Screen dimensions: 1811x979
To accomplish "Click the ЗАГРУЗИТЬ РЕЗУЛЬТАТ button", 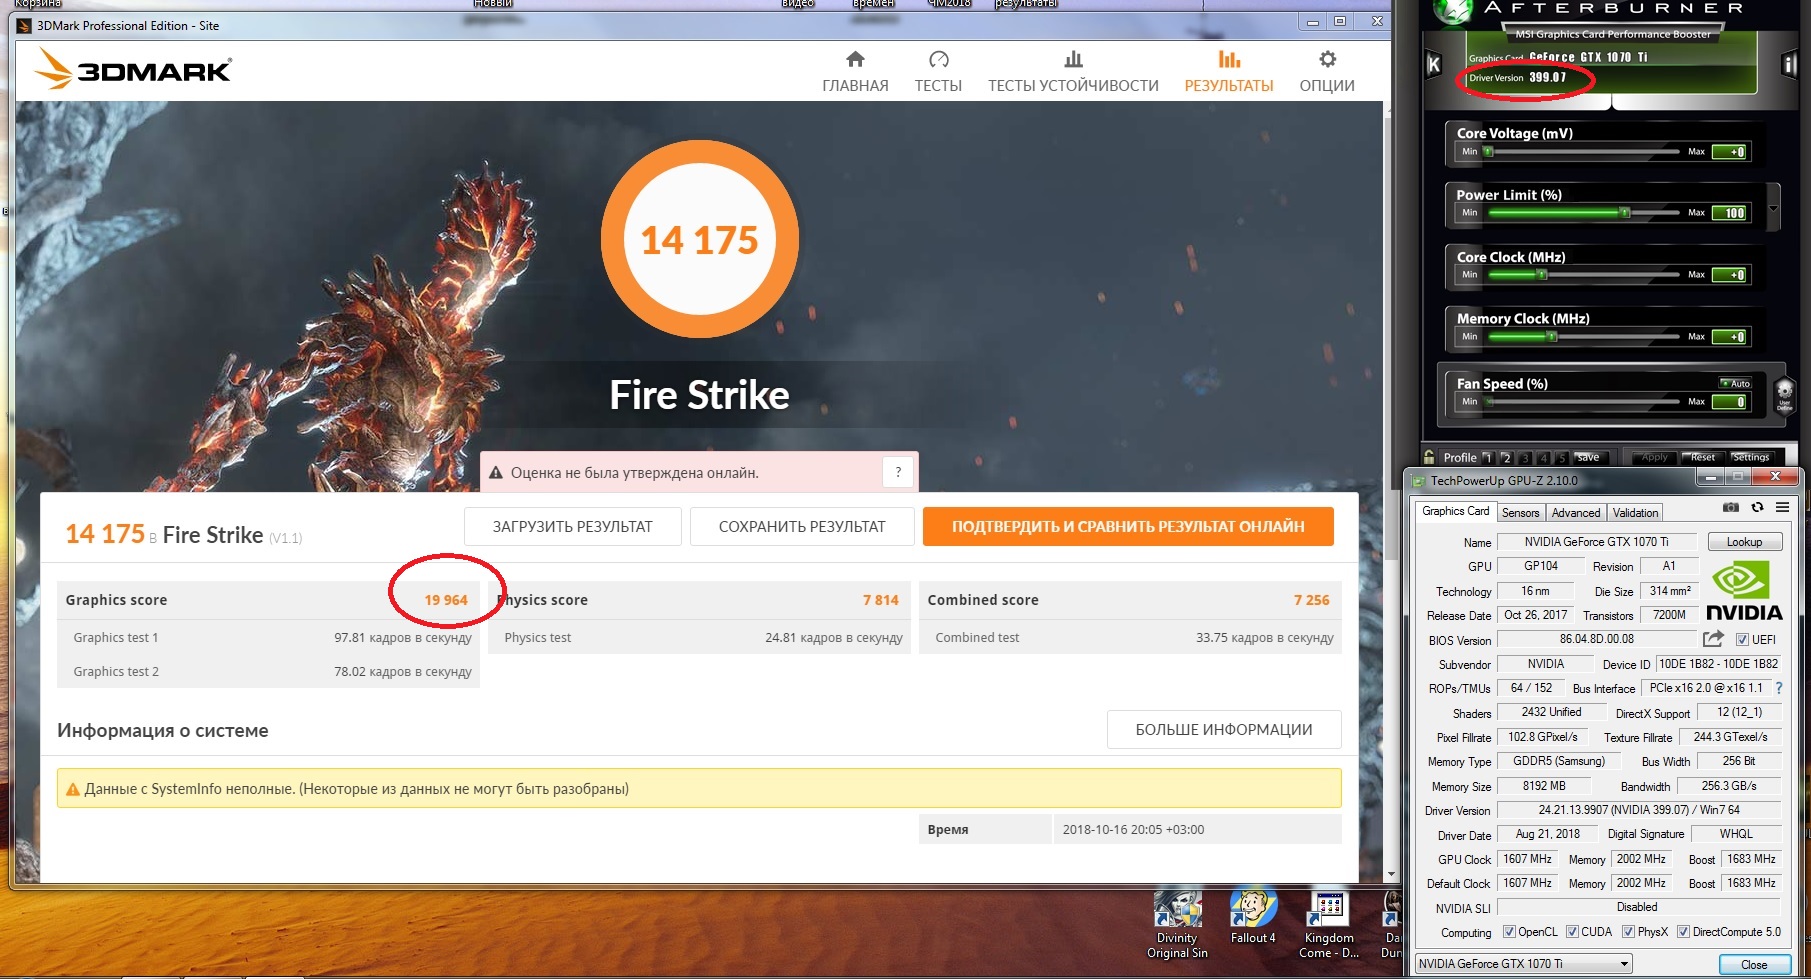I will click(572, 527).
